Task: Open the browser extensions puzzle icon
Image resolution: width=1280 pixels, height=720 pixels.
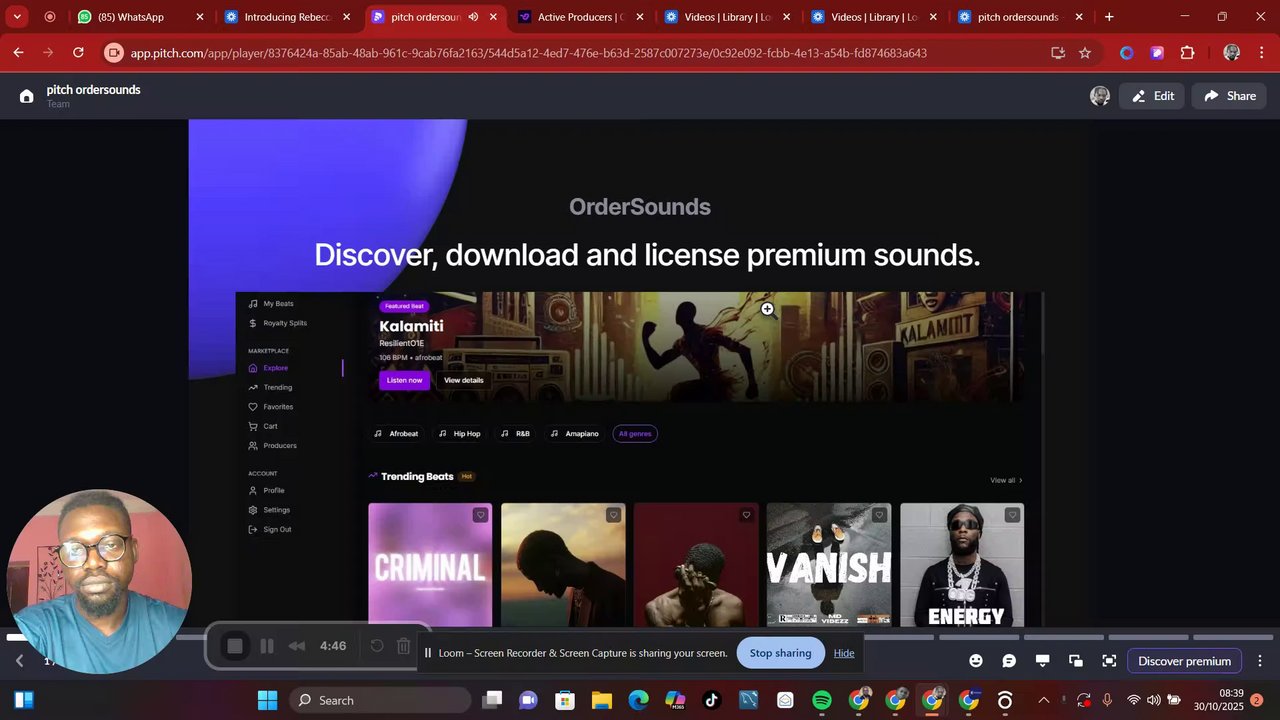Action: 1187,53
